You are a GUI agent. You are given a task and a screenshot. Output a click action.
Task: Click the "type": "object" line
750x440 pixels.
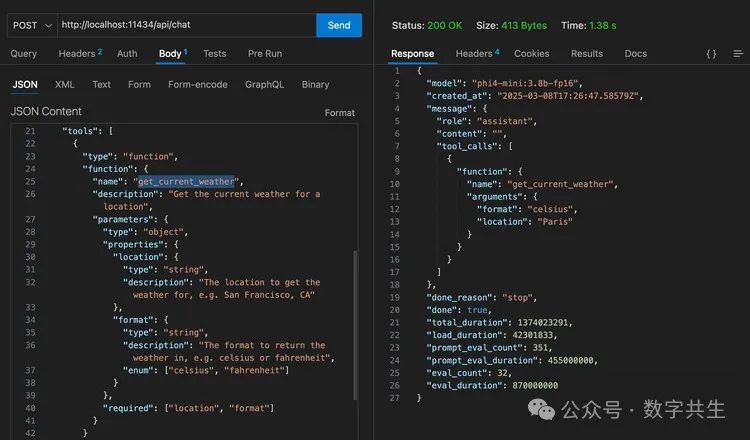[145, 232]
